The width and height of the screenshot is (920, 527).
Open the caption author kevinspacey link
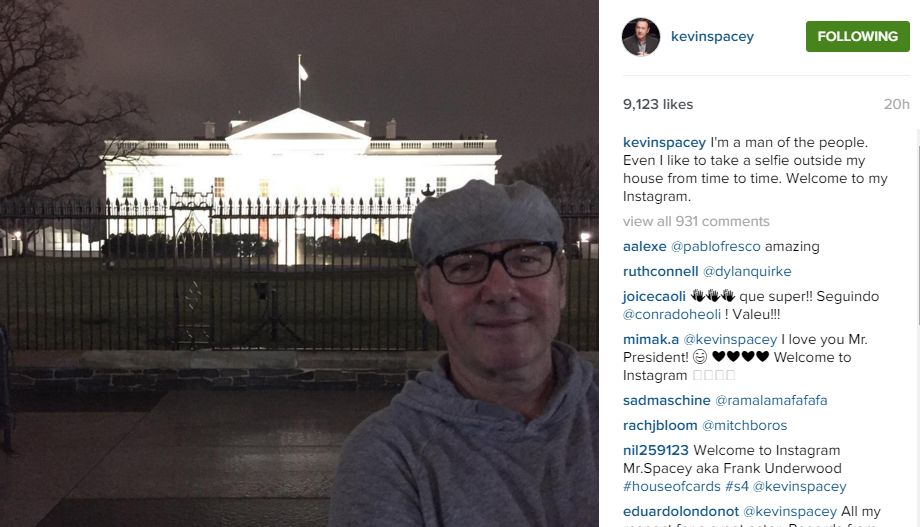tap(664, 143)
